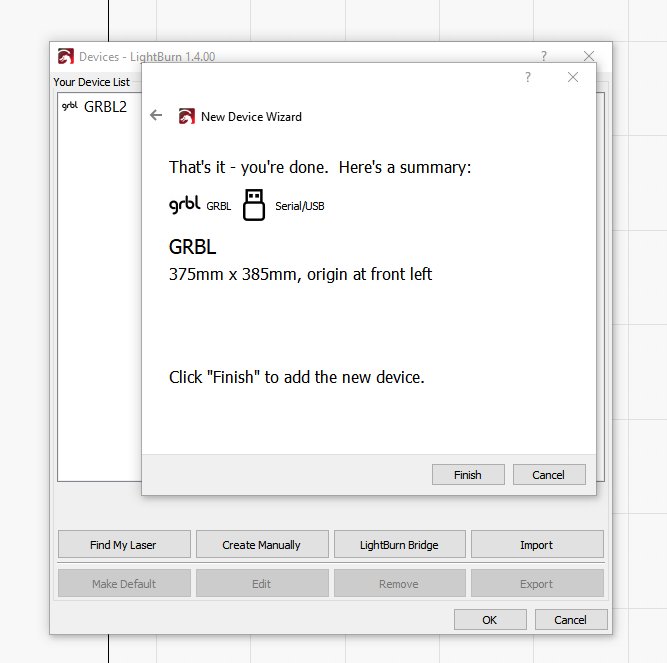Go back using the wizard back arrow
This screenshot has width=667, height=663.
[156, 115]
